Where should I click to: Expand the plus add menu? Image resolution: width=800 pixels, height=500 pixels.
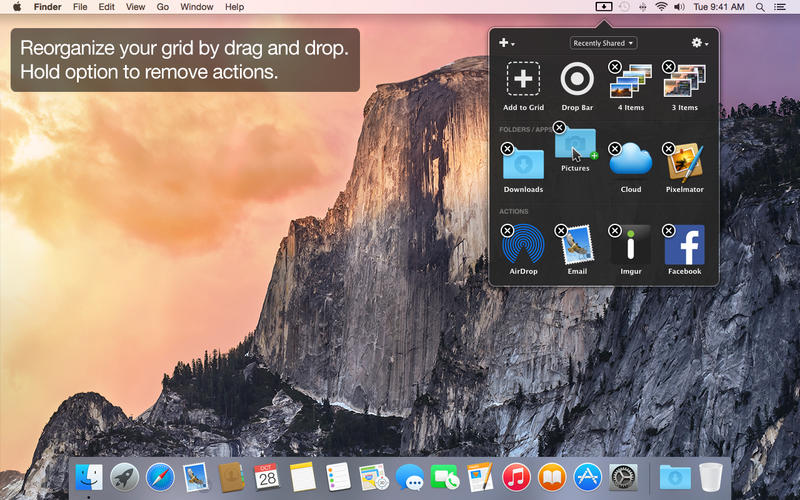[x=507, y=43]
